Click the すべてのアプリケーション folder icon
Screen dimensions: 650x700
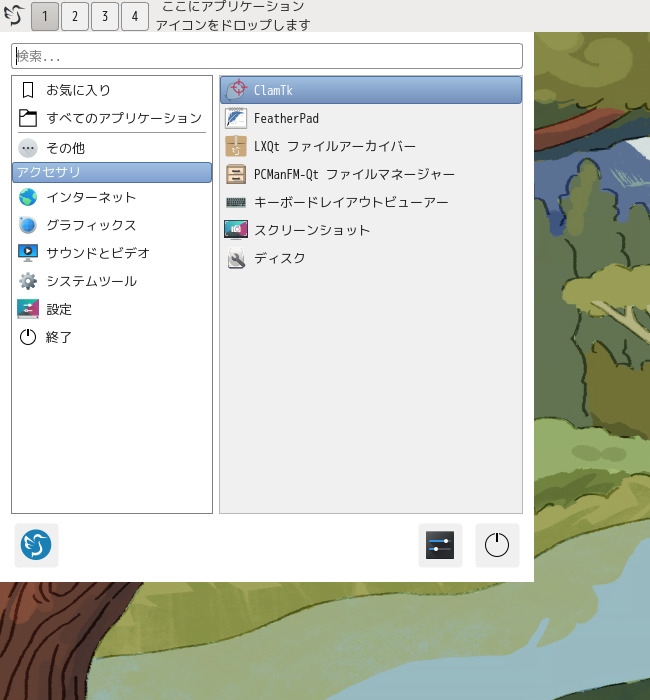pos(28,118)
